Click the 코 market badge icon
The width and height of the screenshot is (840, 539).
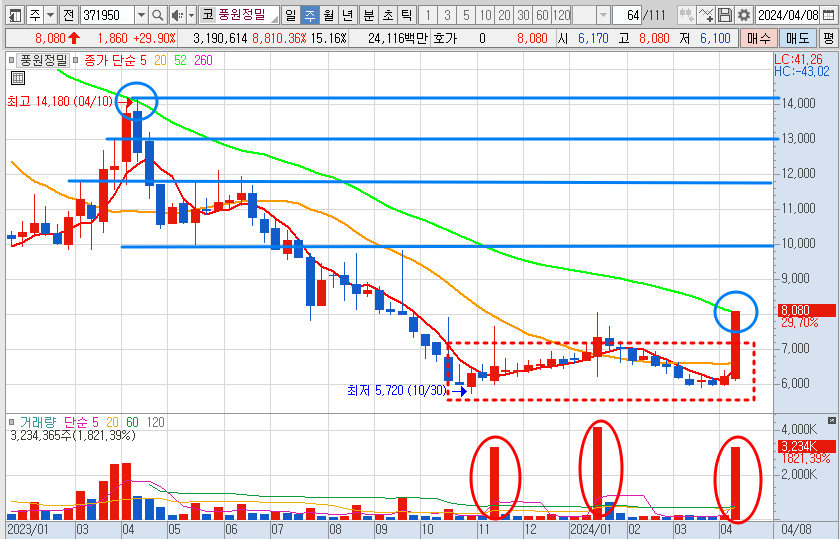208,15
